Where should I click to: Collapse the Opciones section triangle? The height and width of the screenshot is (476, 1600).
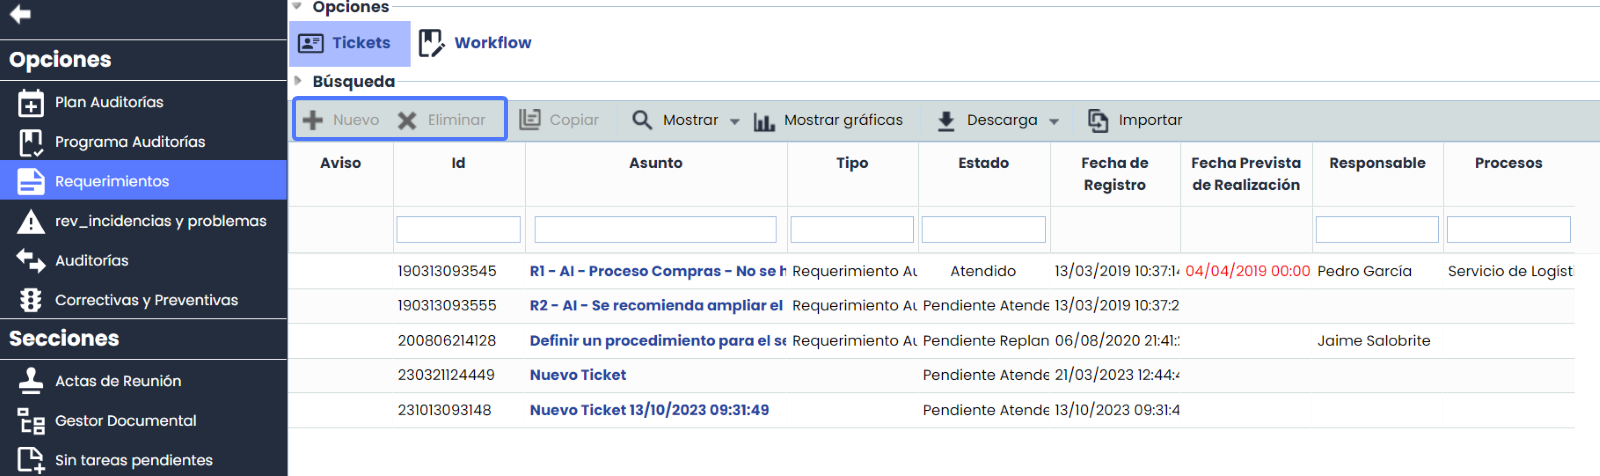(297, 7)
